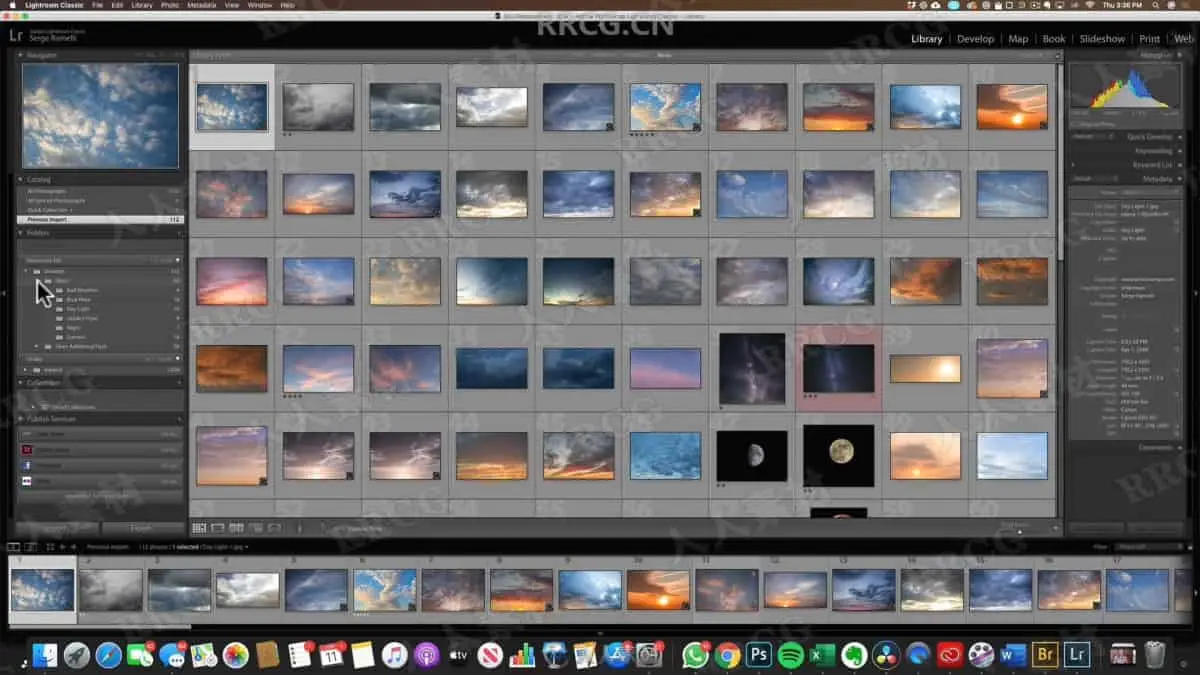Screen dimensions: 1200x675
Task: Expand the Quick Develop panel
Action: (x=1149, y=137)
